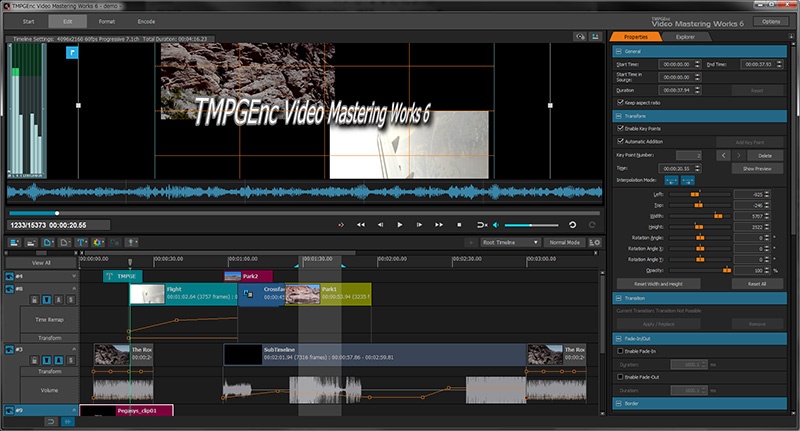Uncheck Automatic Addition
800x431 pixels.
[x=620, y=141]
